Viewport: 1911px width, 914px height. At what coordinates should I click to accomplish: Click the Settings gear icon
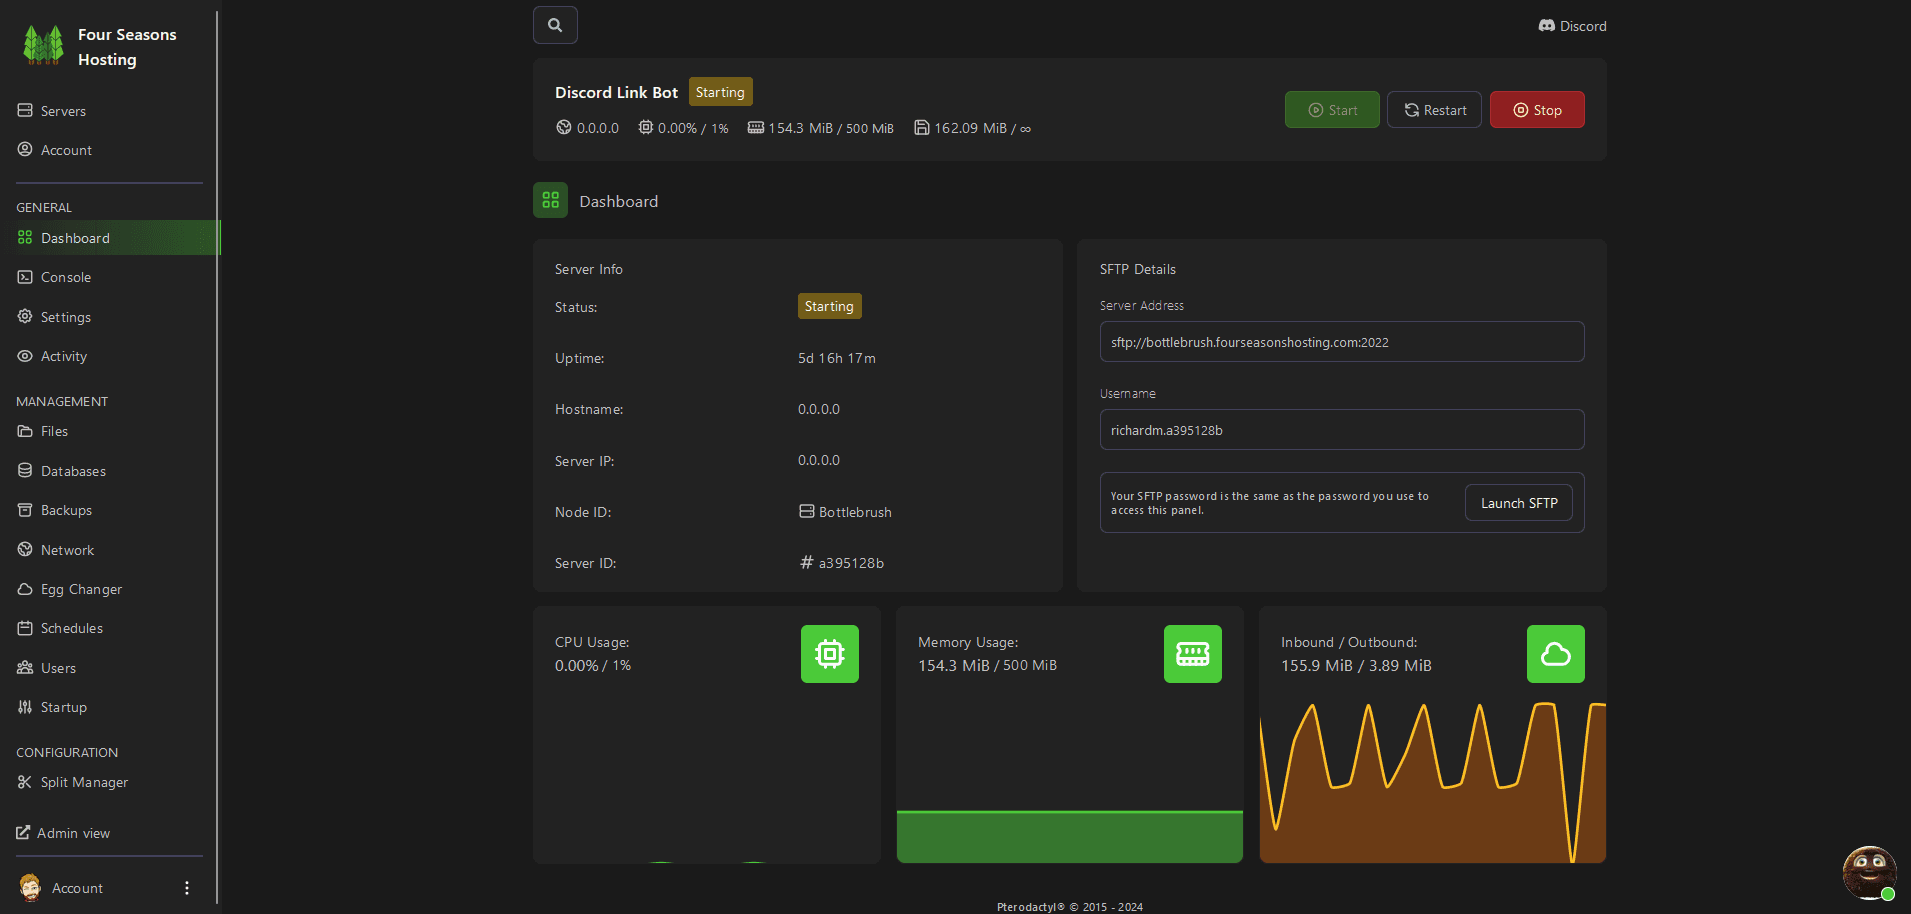tap(25, 316)
